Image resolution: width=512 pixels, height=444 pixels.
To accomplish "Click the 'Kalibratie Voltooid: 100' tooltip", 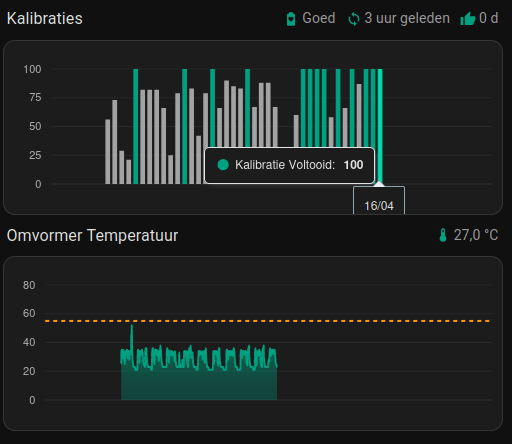I will tap(290, 165).
